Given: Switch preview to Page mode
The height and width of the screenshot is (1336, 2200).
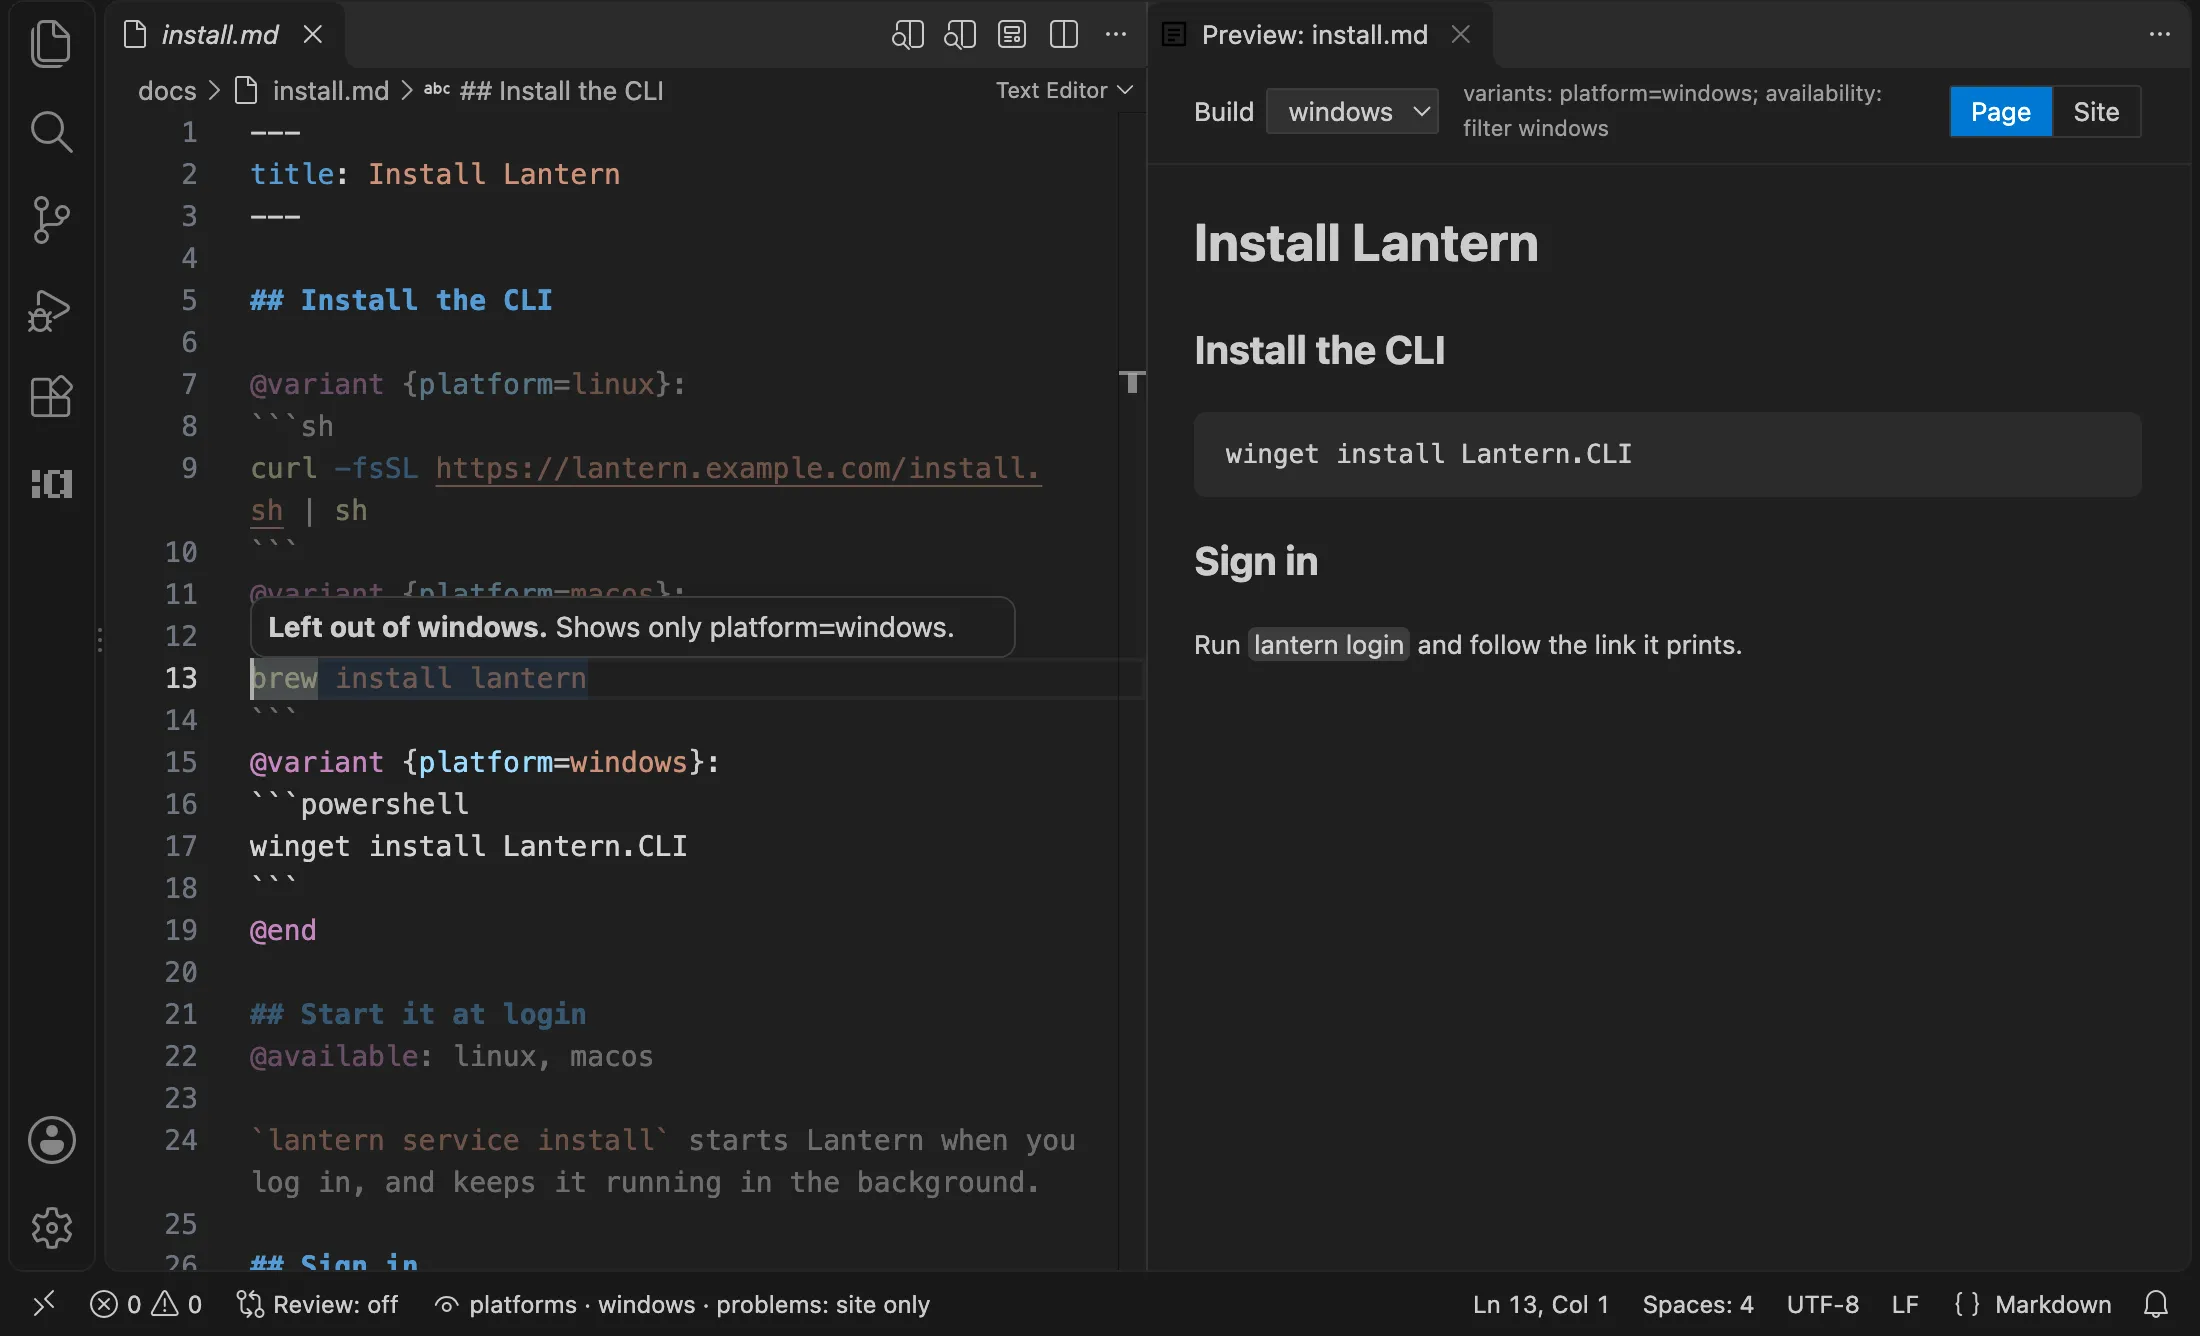Looking at the screenshot, I should pyautogui.click(x=2000, y=112).
